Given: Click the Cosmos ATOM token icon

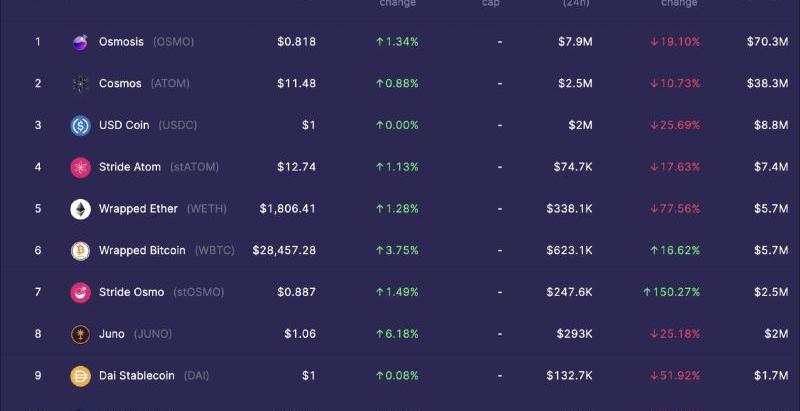Looking at the screenshot, I should [x=80, y=84].
